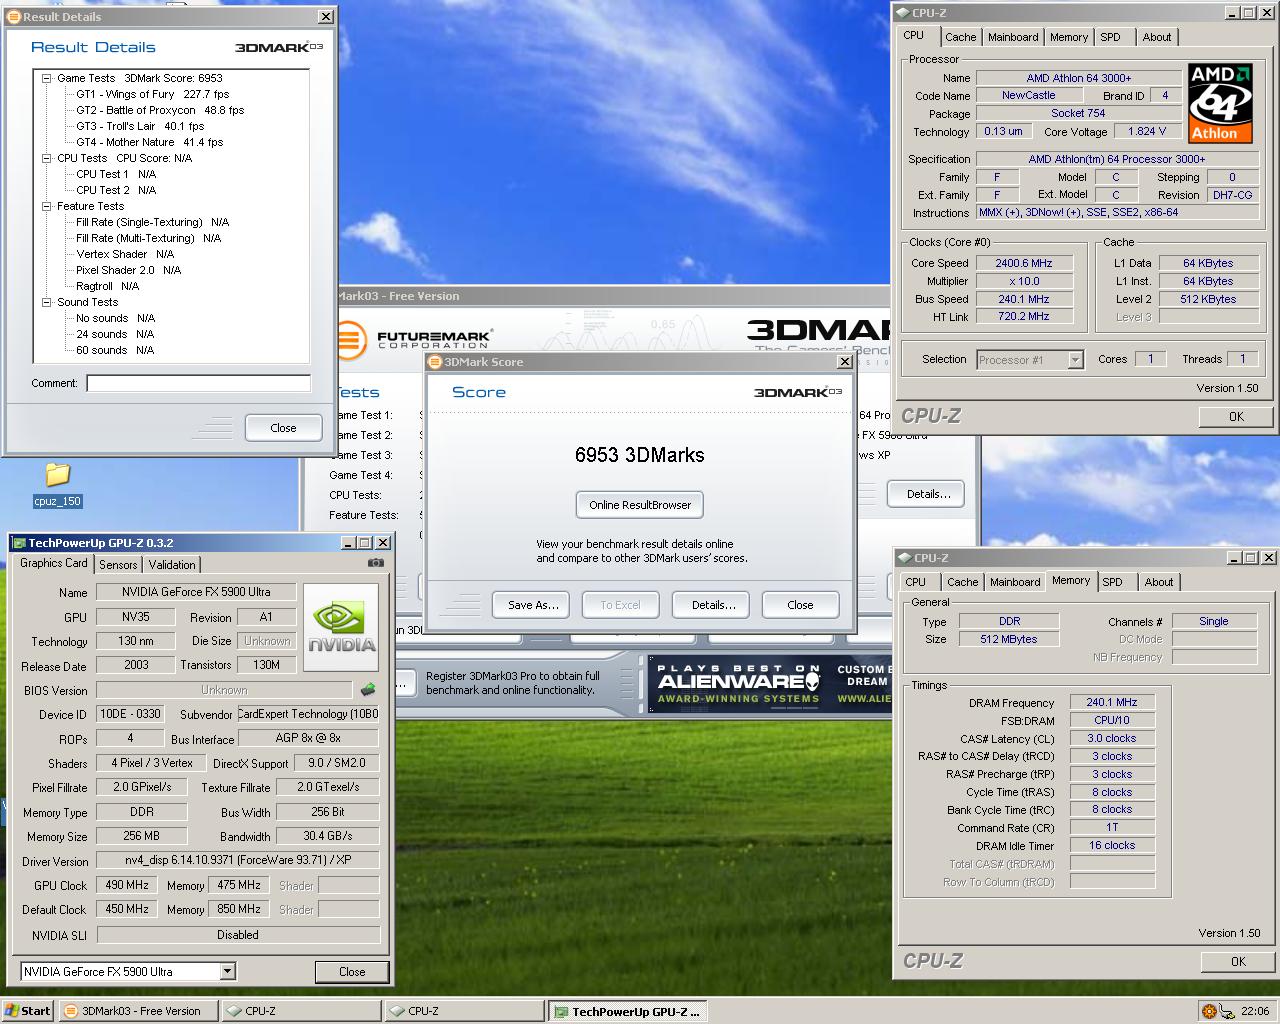Click the GPU-Z screenshot camera icon
1280x1024 pixels.
tap(375, 563)
